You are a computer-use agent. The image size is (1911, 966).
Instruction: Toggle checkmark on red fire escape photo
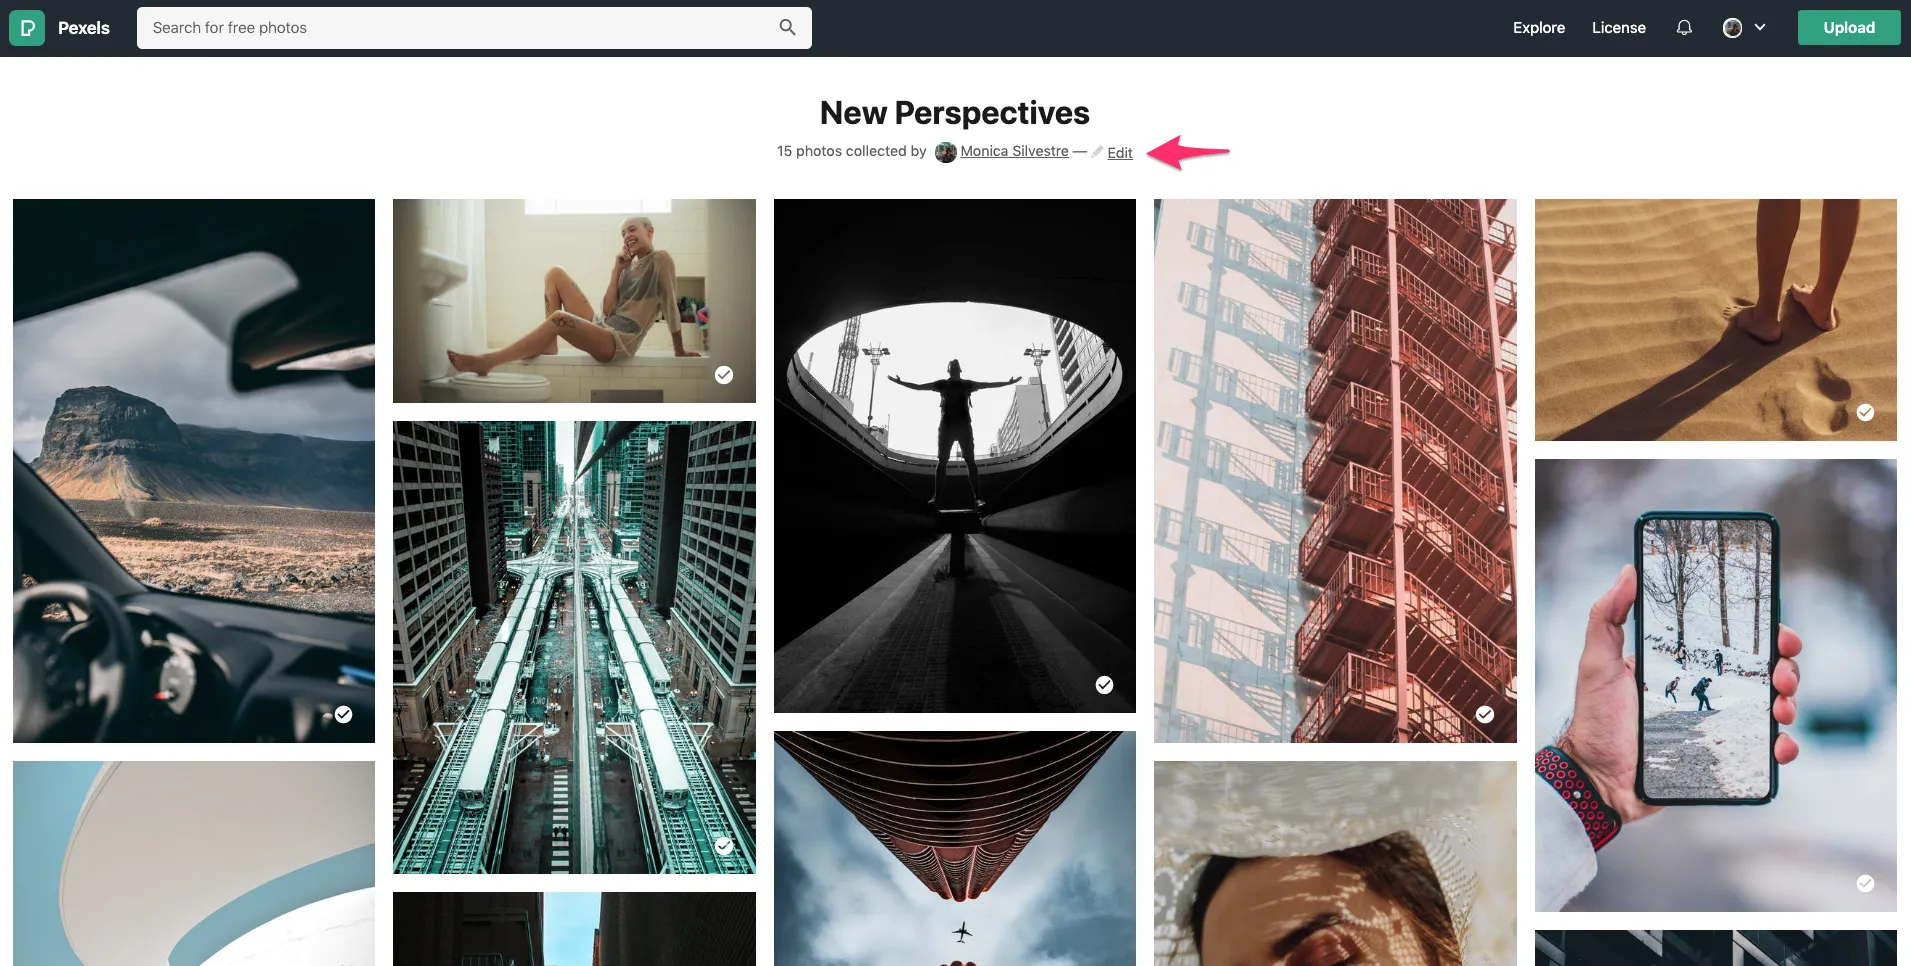pos(1485,714)
